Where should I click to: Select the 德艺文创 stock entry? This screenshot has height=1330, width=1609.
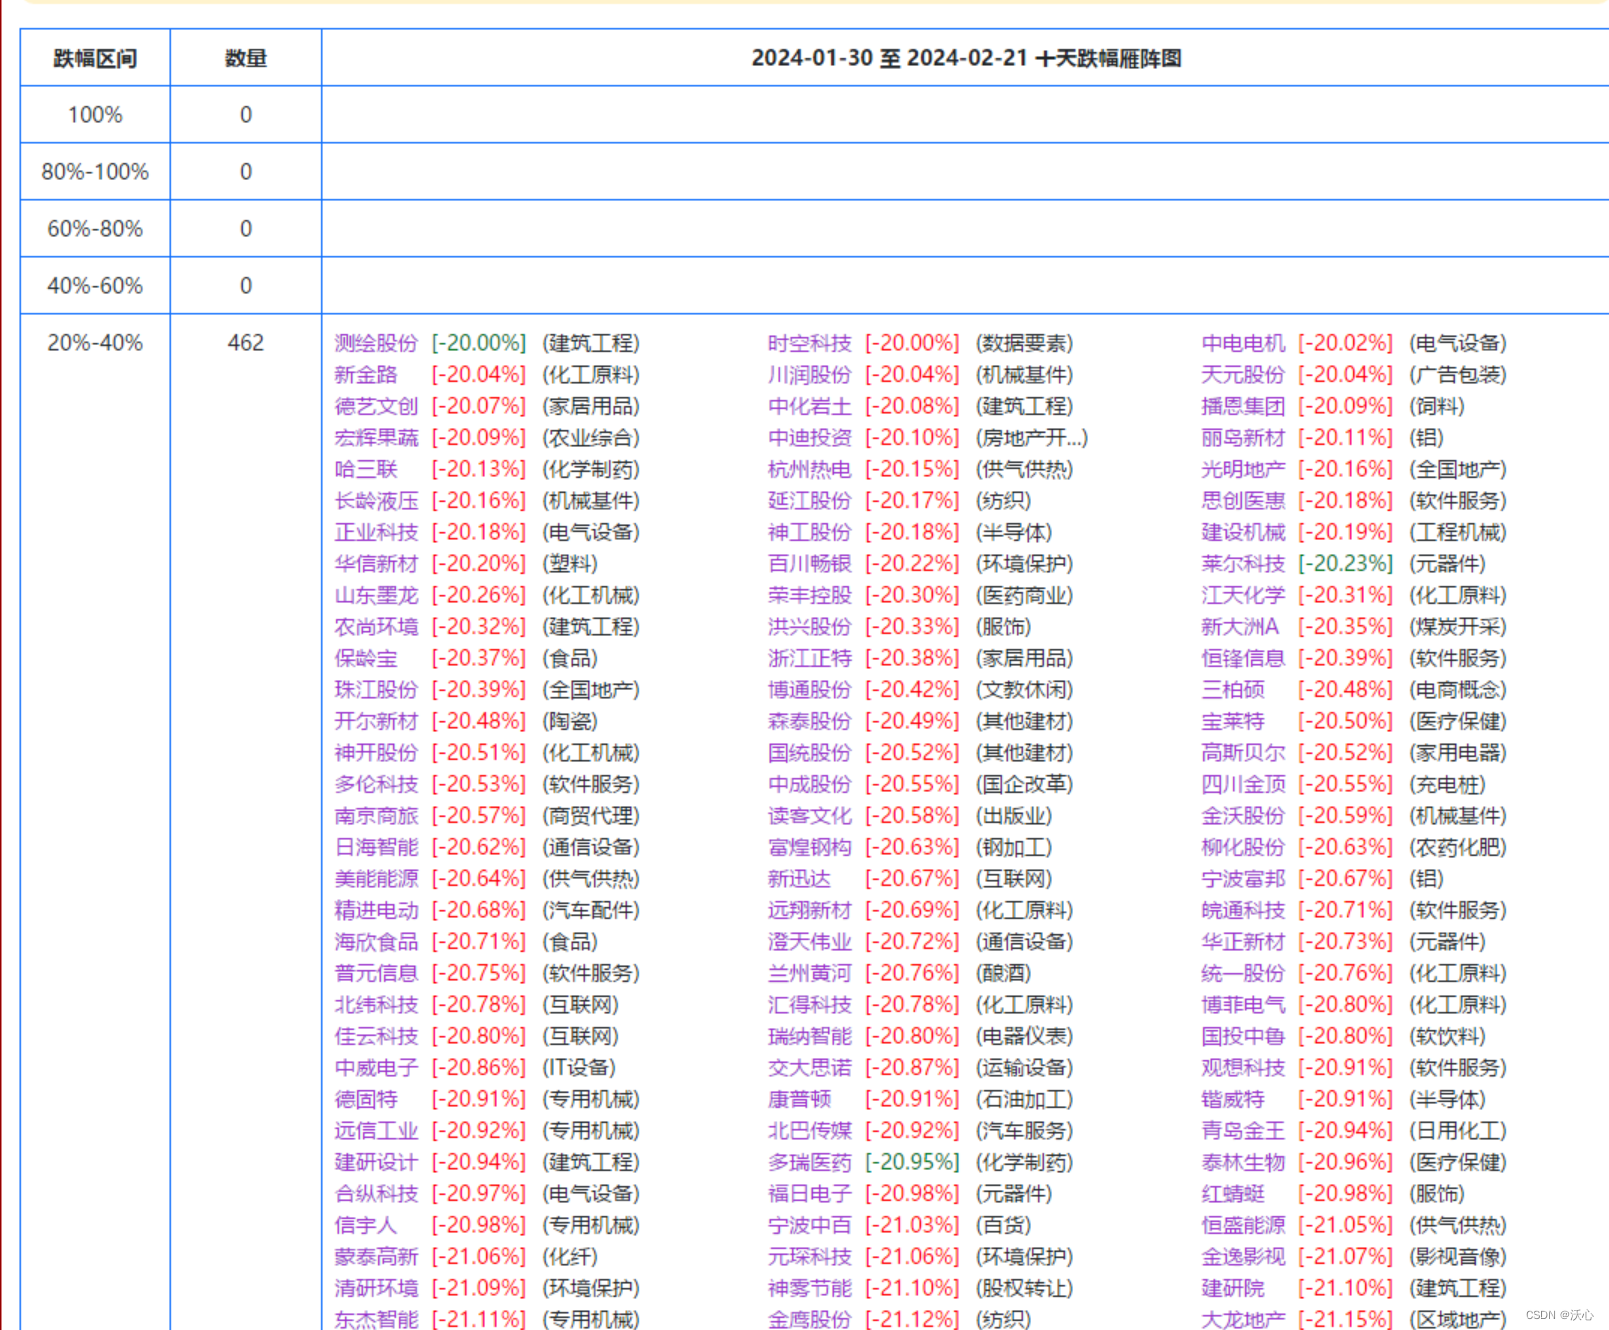376,406
